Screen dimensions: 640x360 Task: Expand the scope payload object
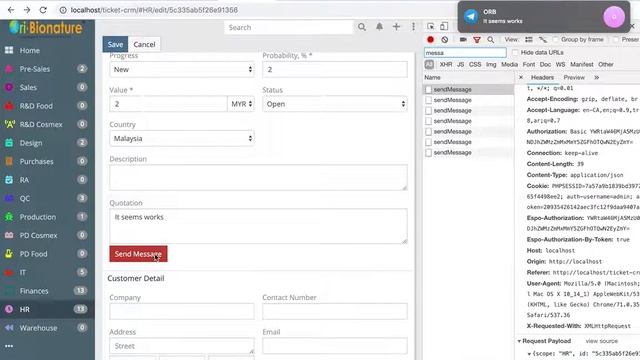(x=529, y=353)
